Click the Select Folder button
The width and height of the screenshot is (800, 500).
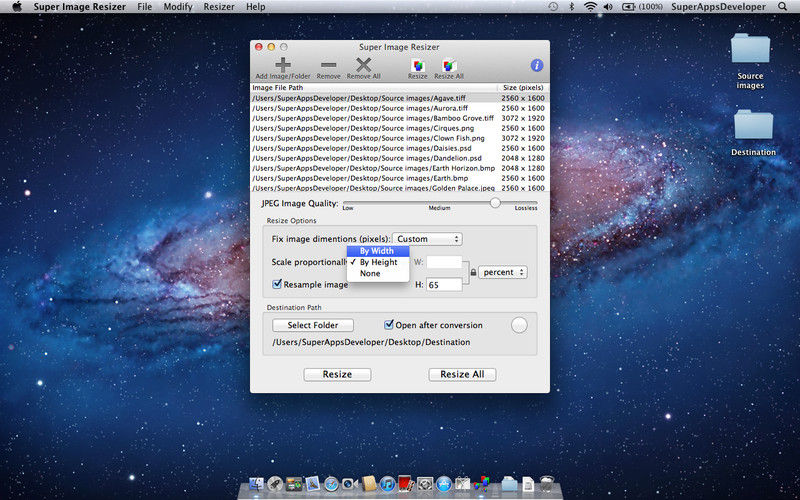[x=313, y=325]
